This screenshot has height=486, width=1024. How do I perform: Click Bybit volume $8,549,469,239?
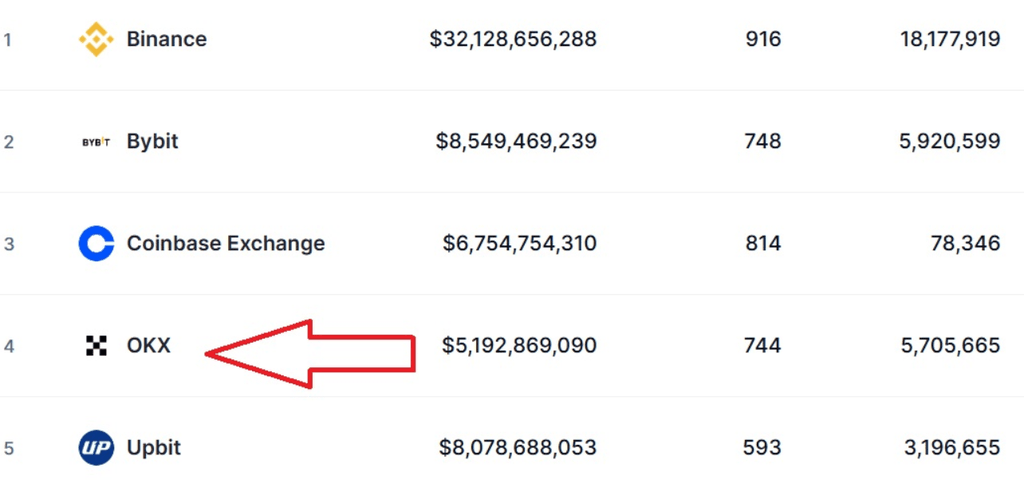(516, 142)
